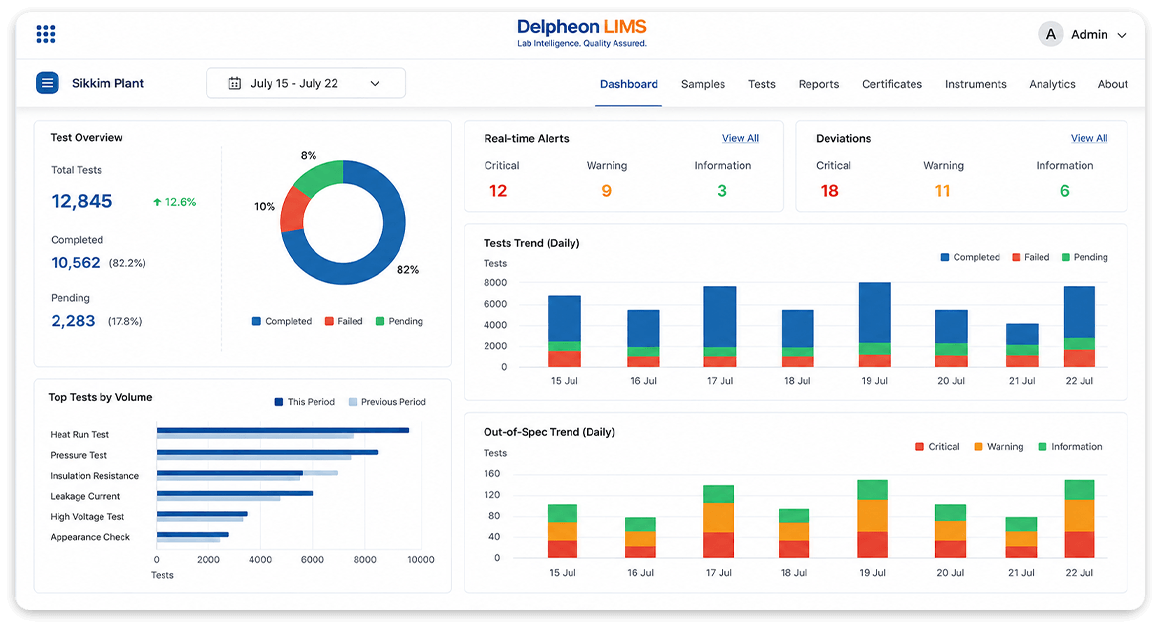Toggle Pending legend in Tests Trend
Screen dimensions: 1159x628
[1084, 257]
